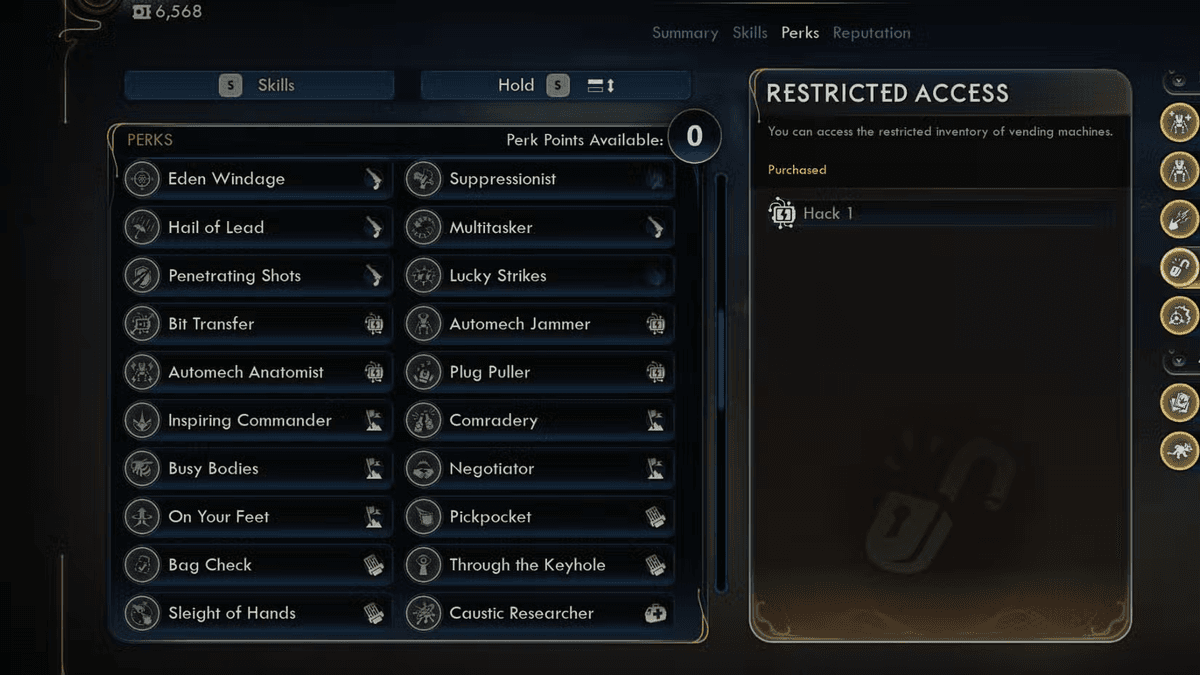Click the Caustic Researcher perk icon

pyautogui.click(x=424, y=613)
